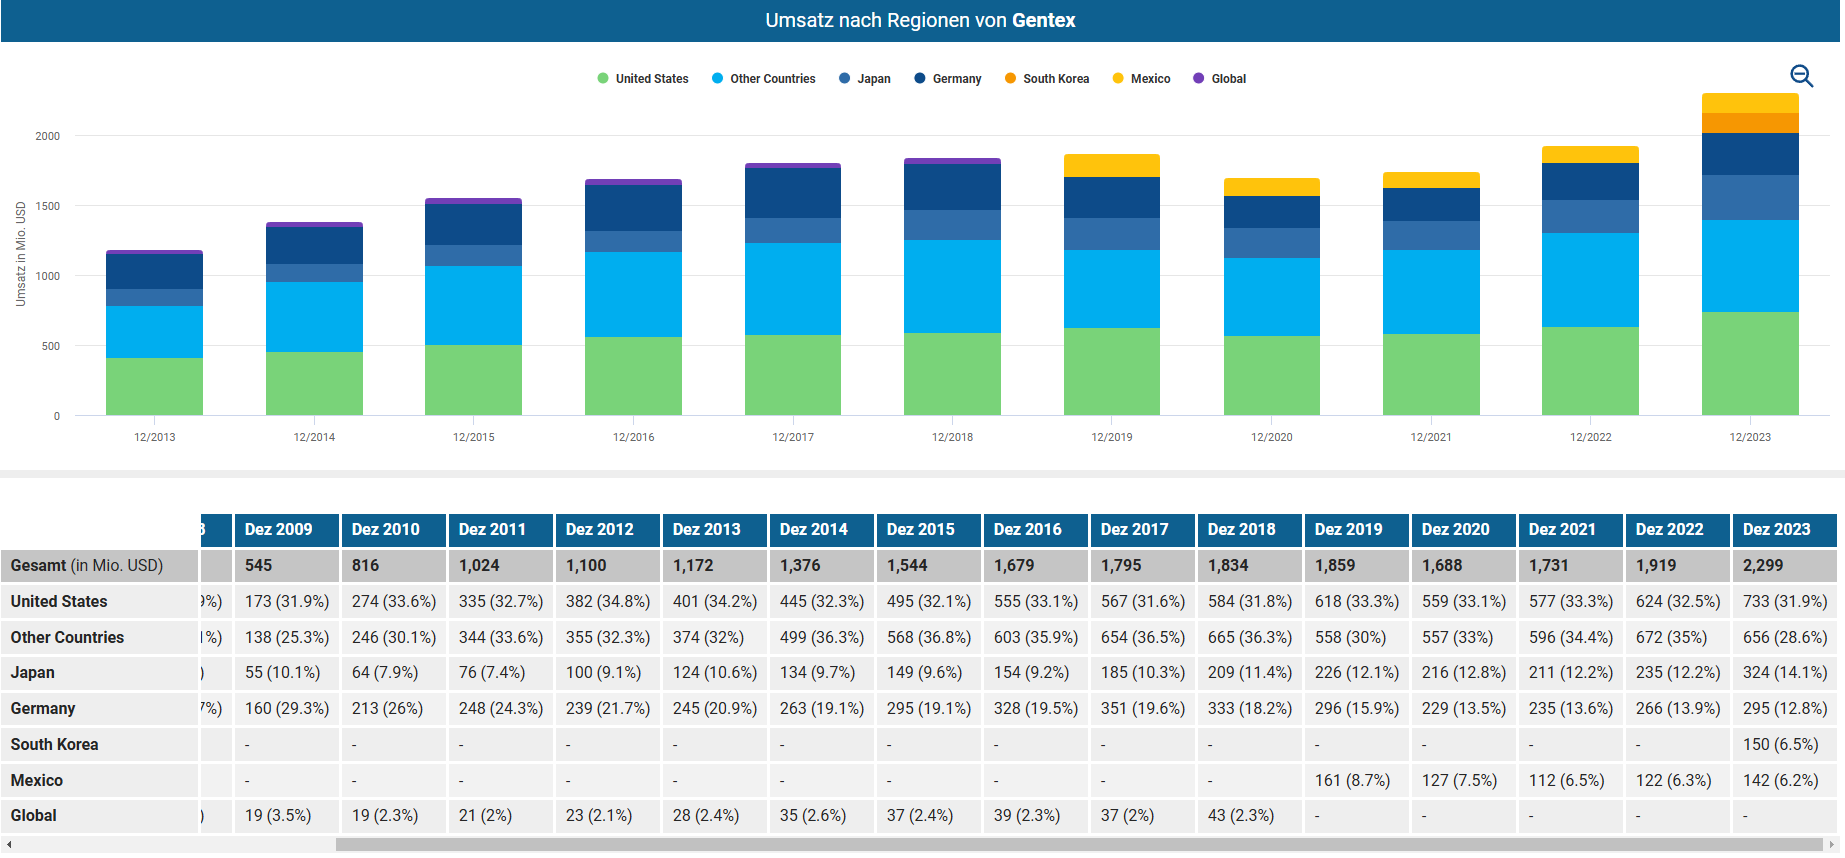
Task: Click the zoom-out magnifier icon
Action: 1801,76
